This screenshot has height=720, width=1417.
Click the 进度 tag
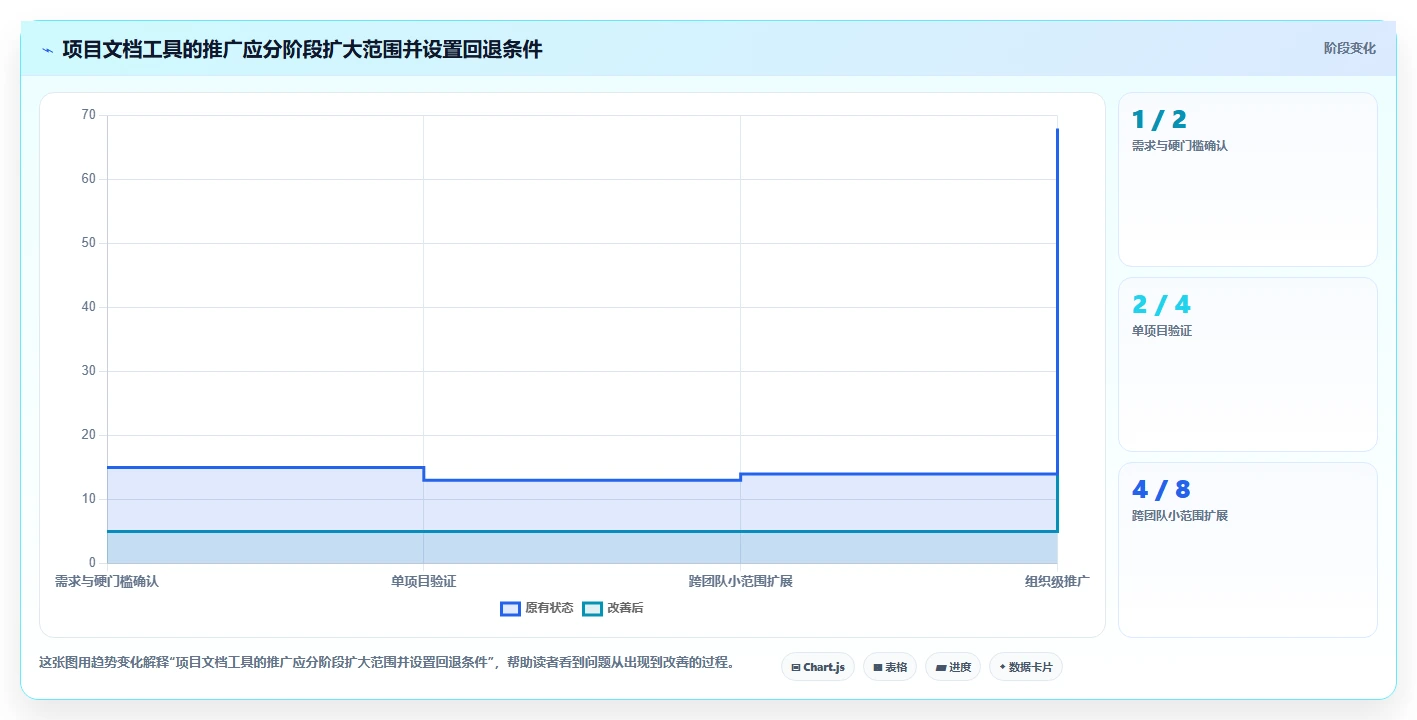pyautogui.click(x=953, y=667)
